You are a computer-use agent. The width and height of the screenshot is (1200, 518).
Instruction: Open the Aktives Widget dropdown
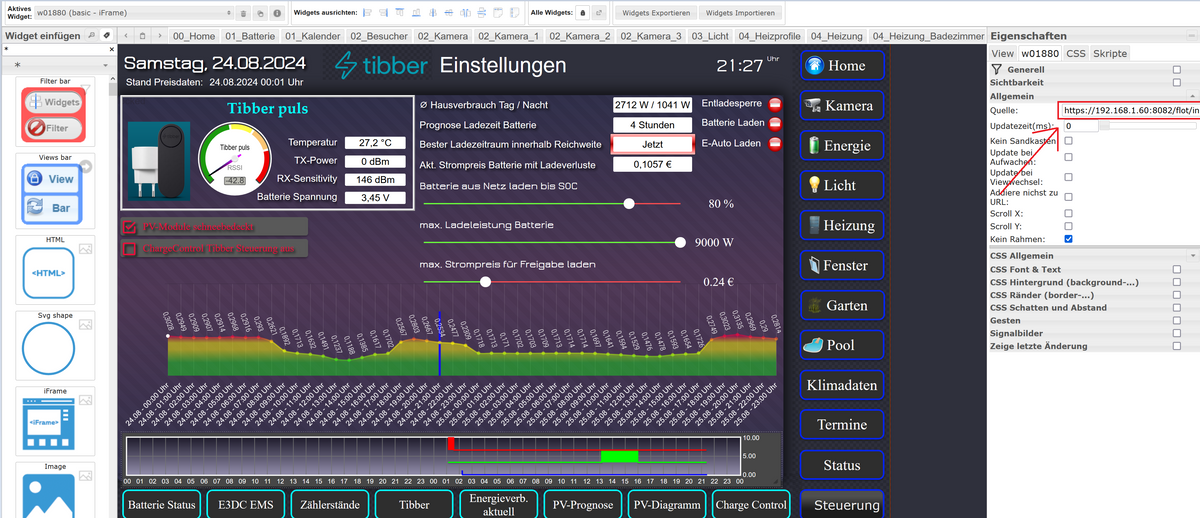(x=135, y=13)
